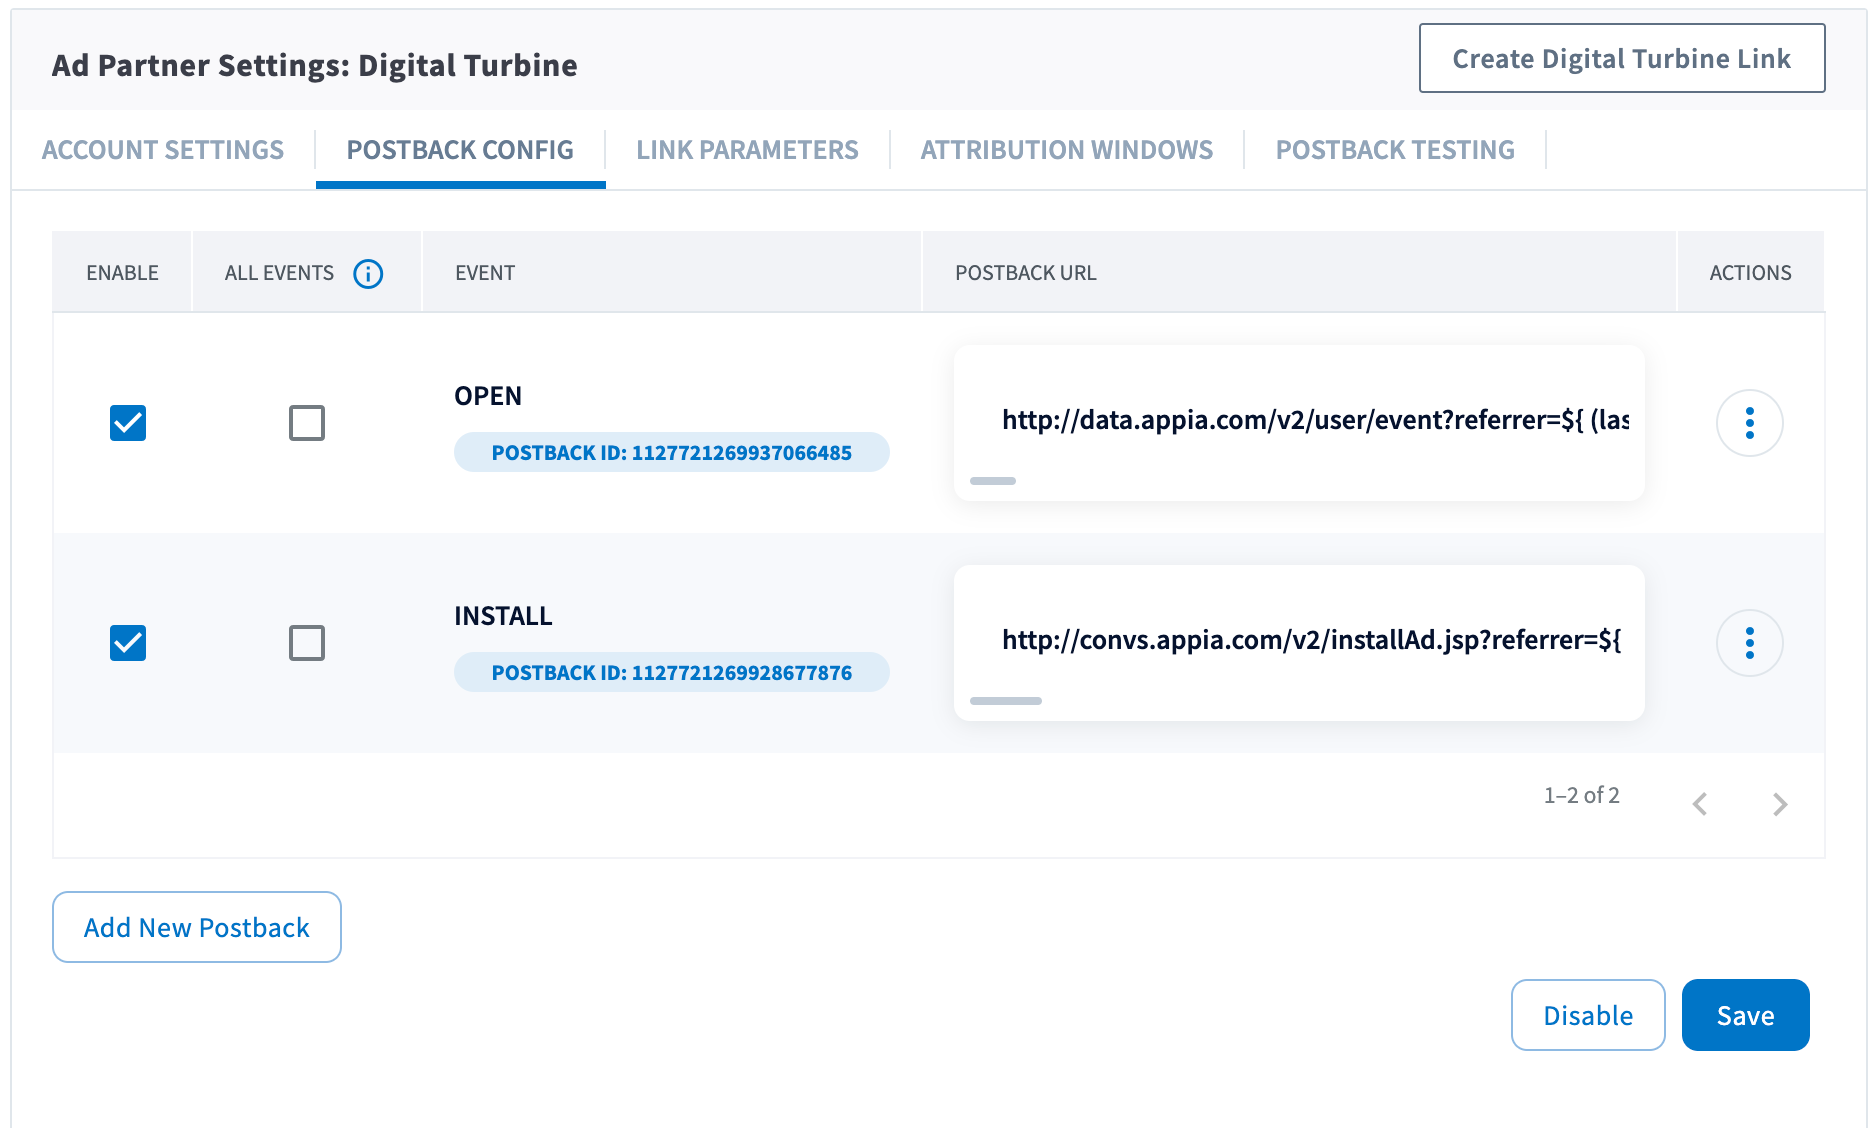Click Postback ID 1127721269937066485 badge
1870x1128 pixels.
[672, 452]
